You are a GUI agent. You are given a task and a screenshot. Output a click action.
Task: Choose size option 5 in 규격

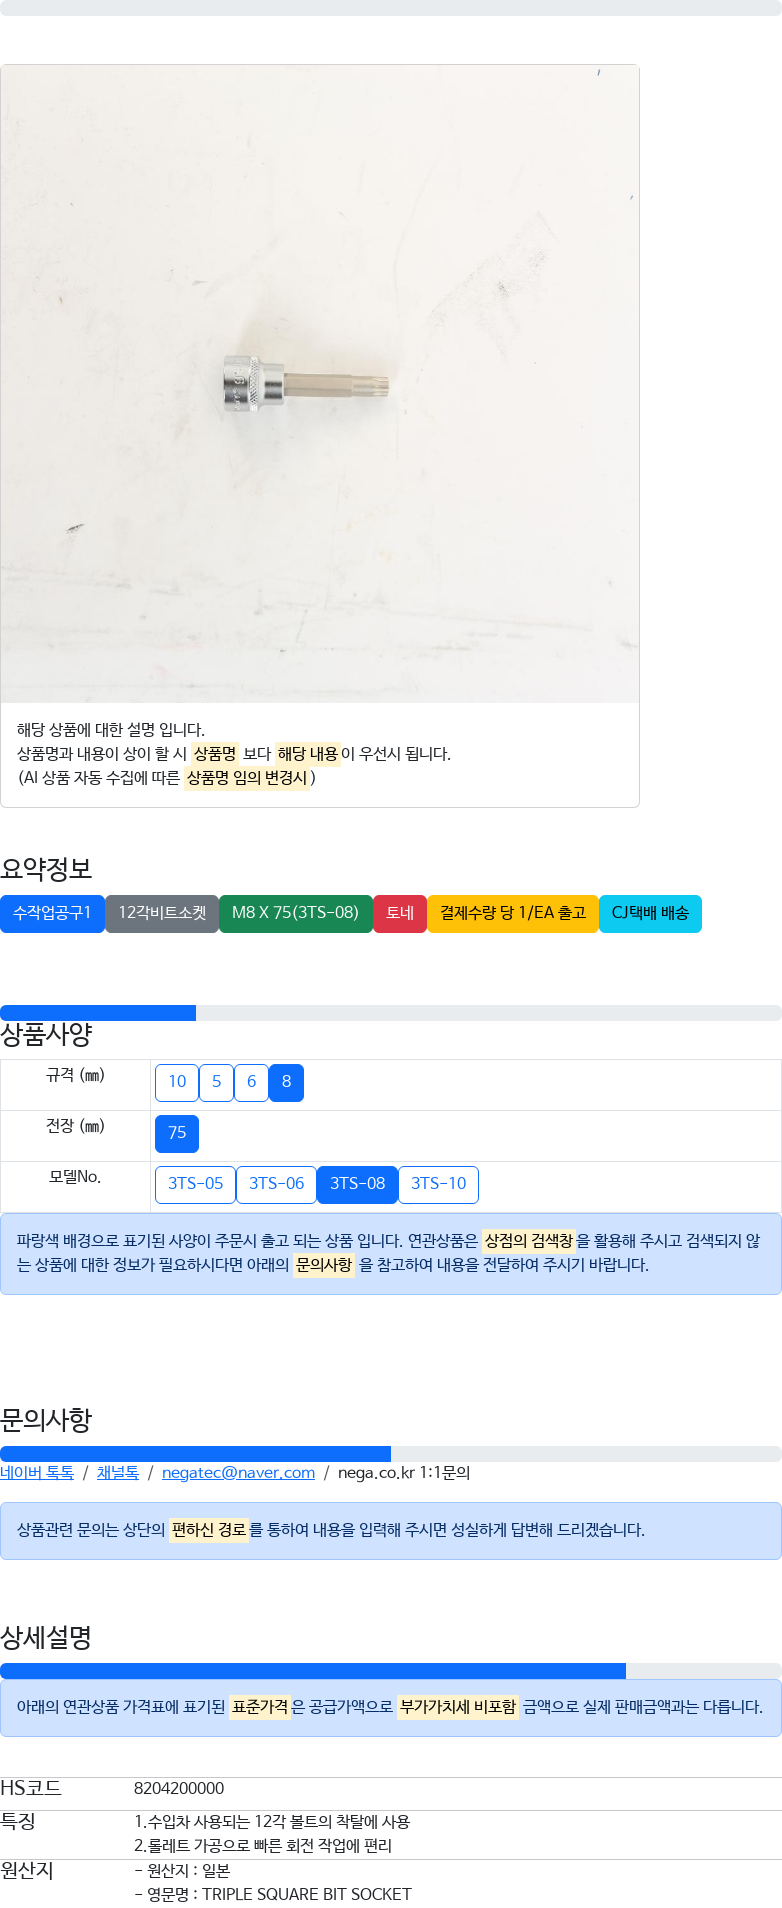[x=216, y=1082]
